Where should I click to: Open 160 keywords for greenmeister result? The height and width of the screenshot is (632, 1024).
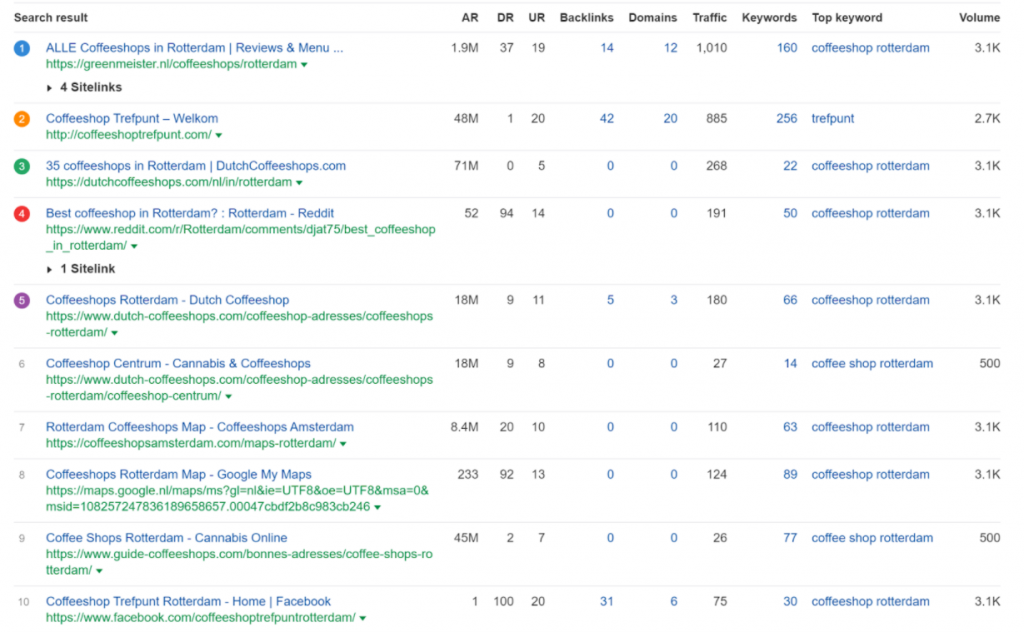coord(787,48)
